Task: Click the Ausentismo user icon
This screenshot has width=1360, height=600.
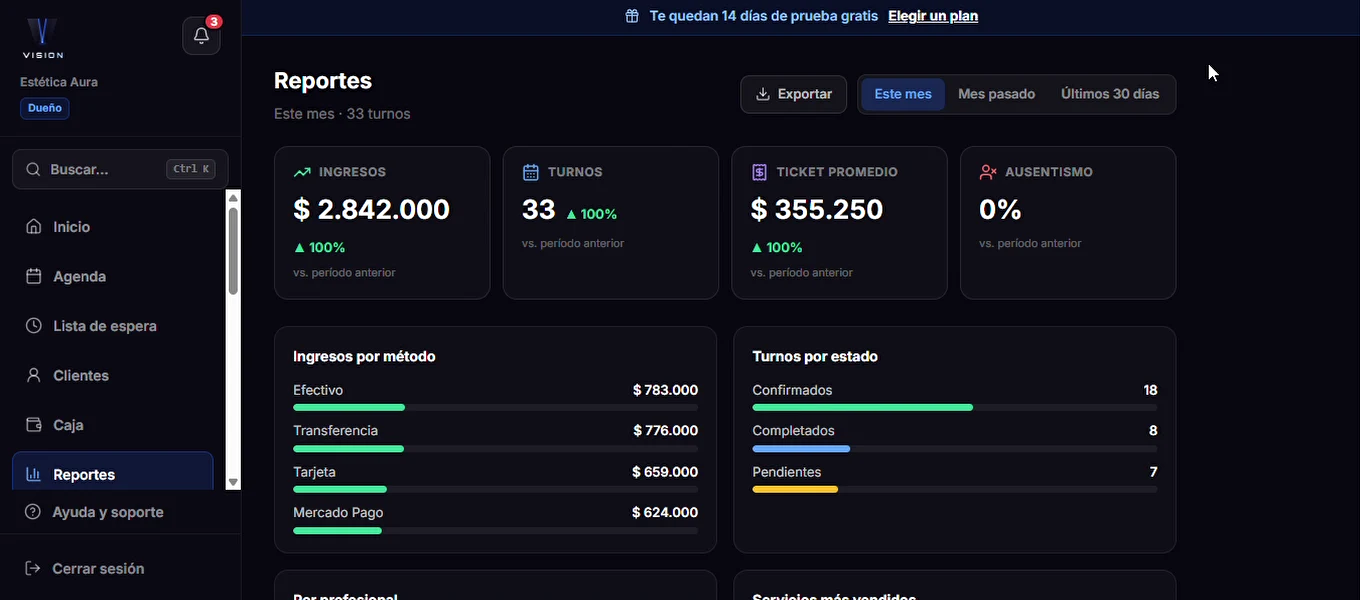Action: pyautogui.click(x=988, y=172)
